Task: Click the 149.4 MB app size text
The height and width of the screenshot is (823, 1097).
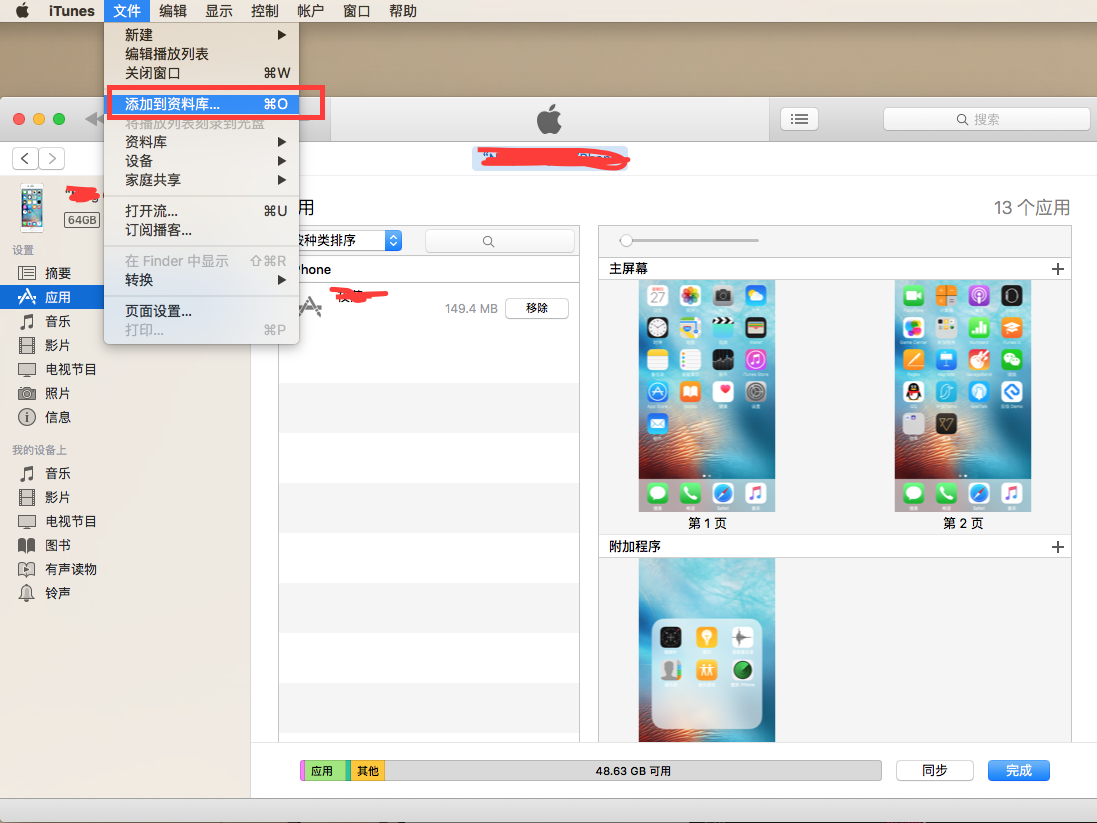Action: tap(471, 309)
